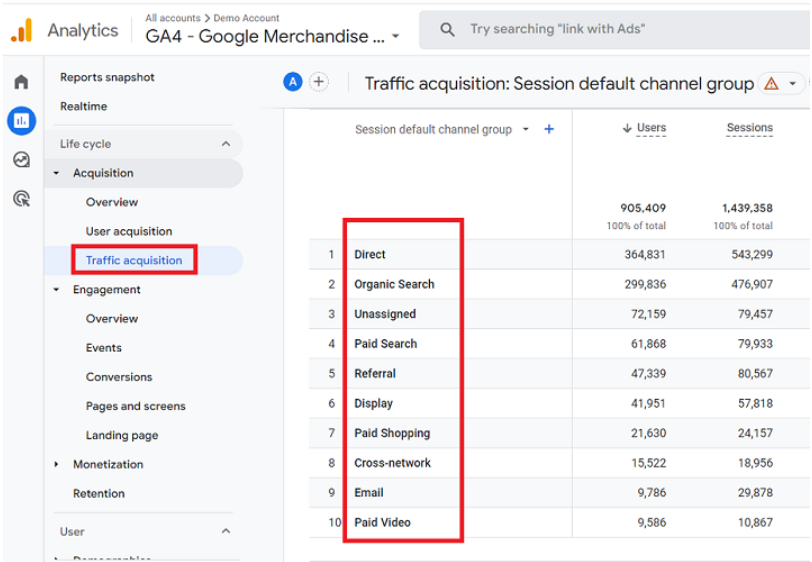Open the Advertising cursor target icon
The width and height of the screenshot is (812, 562).
pyautogui.click(x=21, y=198)
